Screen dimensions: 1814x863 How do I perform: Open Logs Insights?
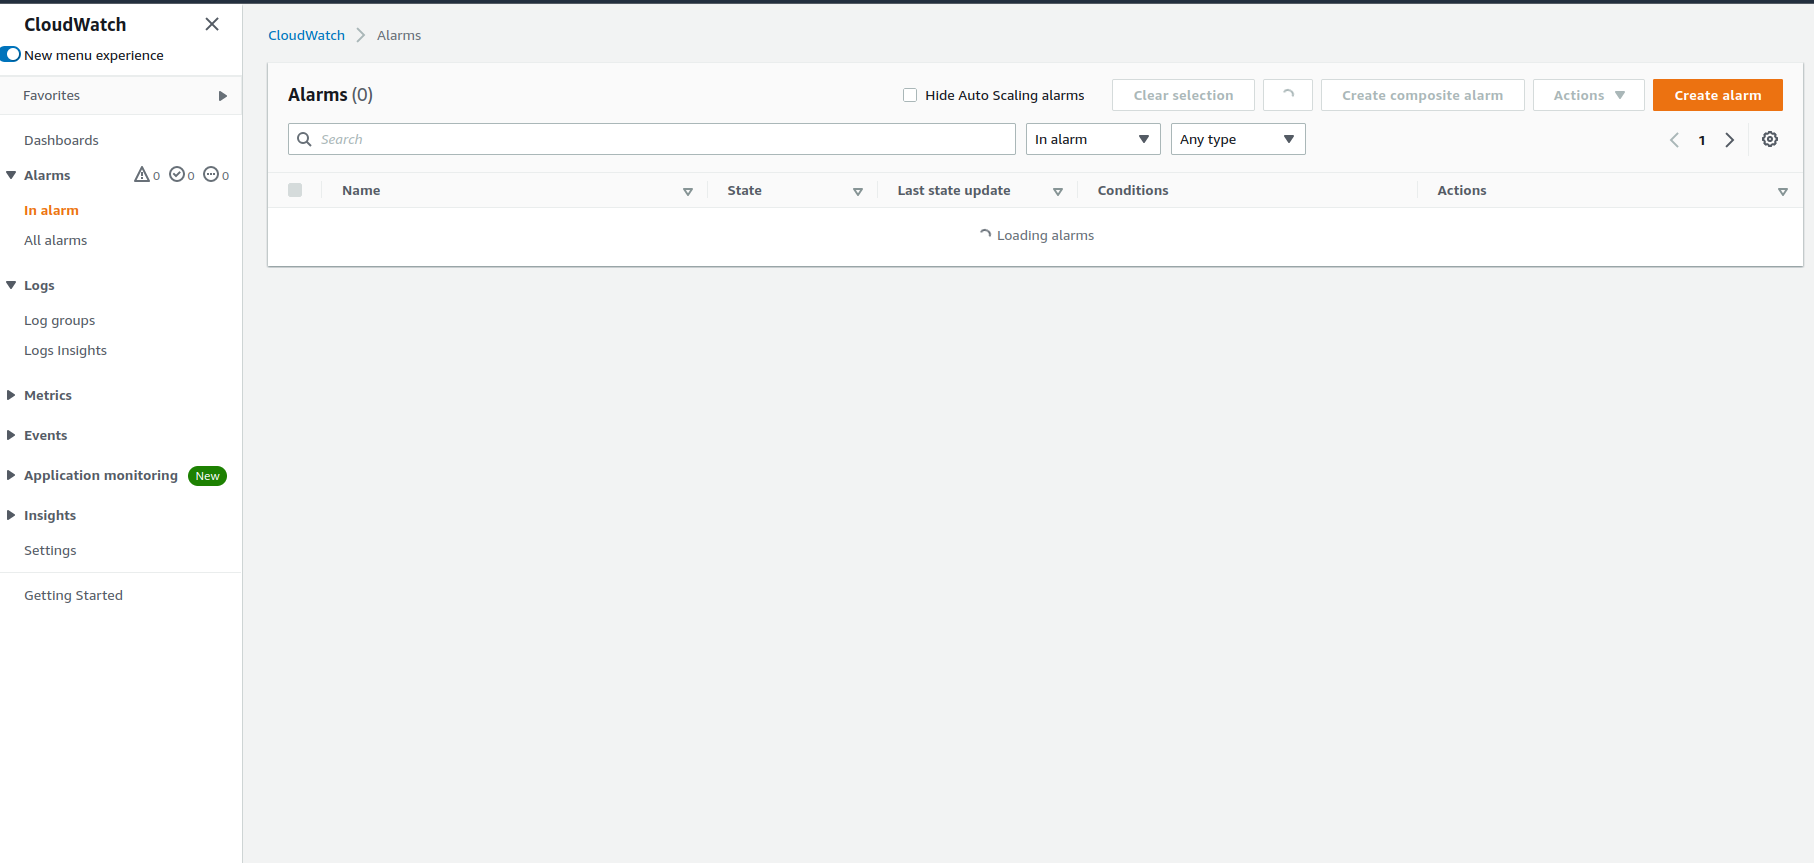[x=65, y=350]
